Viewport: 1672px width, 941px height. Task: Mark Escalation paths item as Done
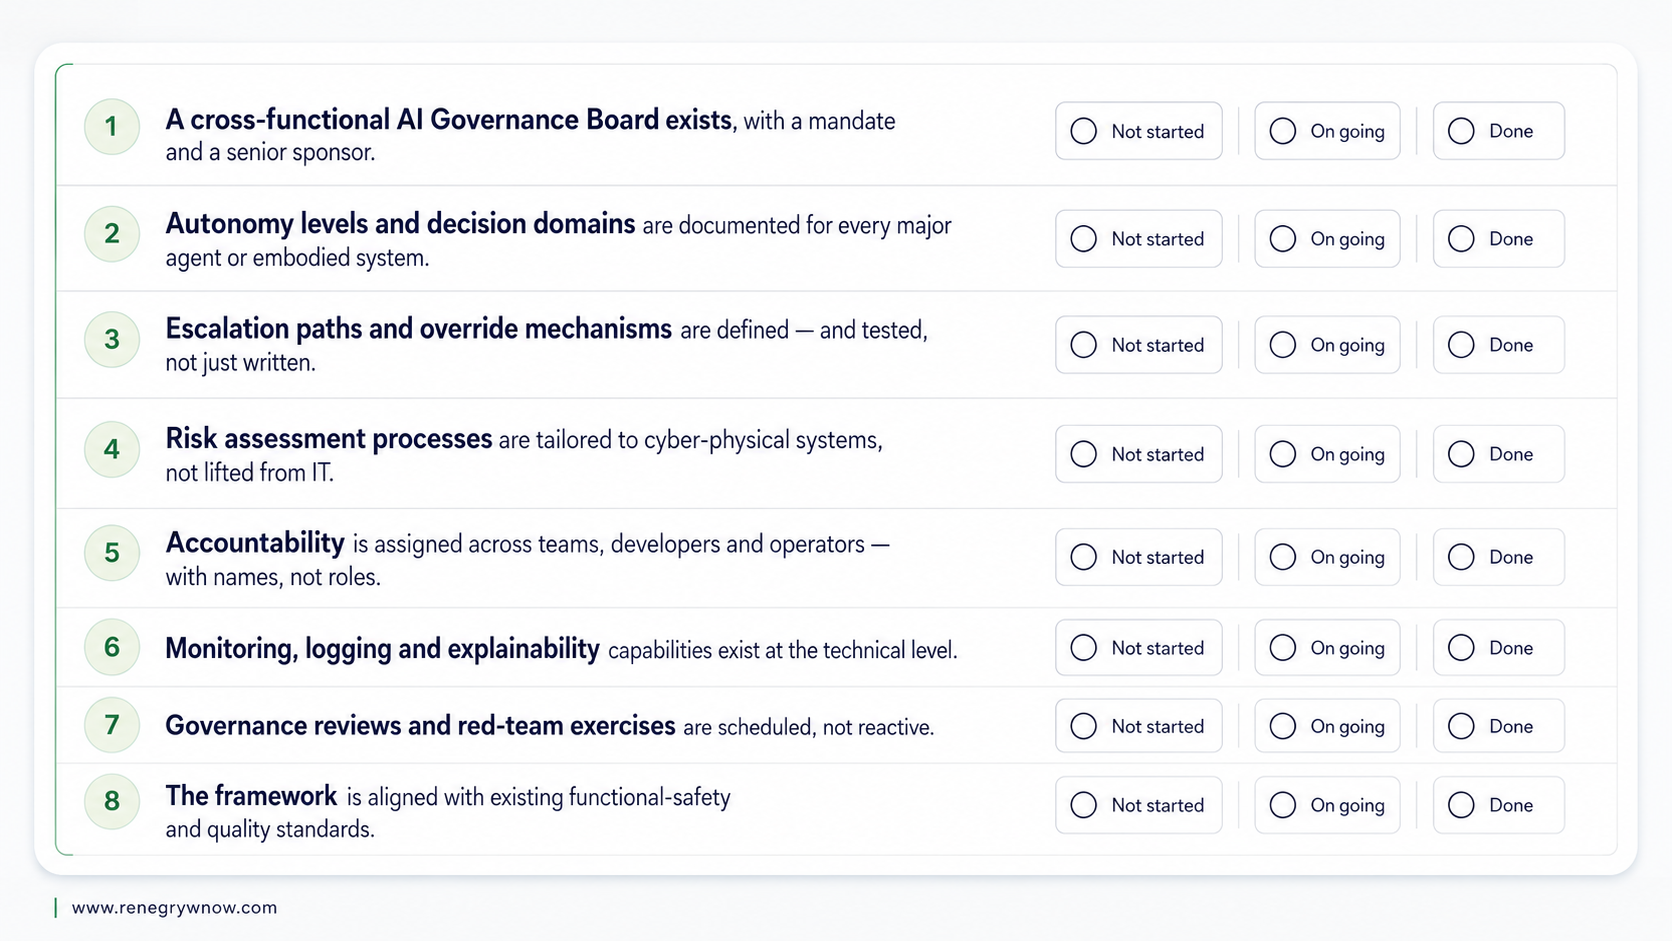(x=1498, y=345)
